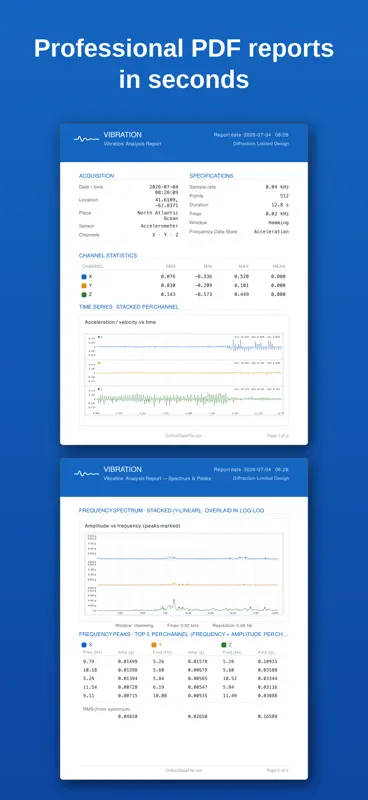368x800 pixels.
Task: Click the waveform logo on page one header
Action: coord(86,139)
